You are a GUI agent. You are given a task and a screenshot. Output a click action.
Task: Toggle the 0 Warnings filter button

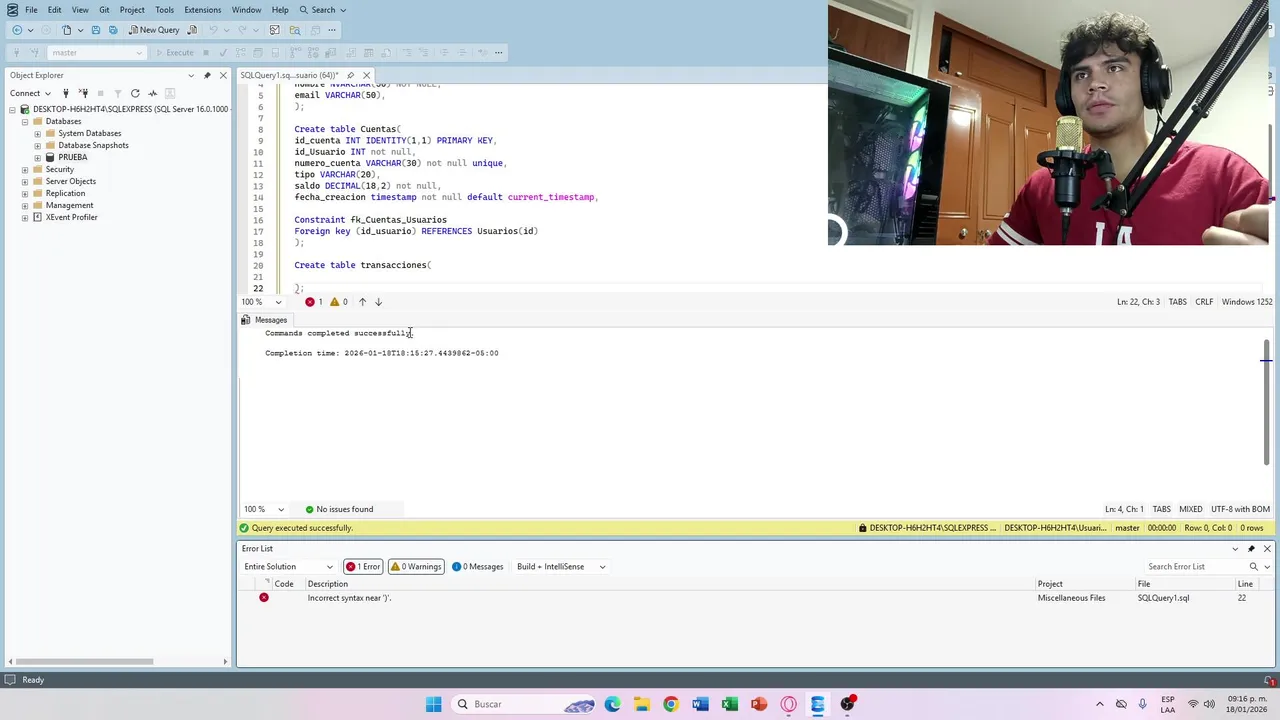pos(415,566)
